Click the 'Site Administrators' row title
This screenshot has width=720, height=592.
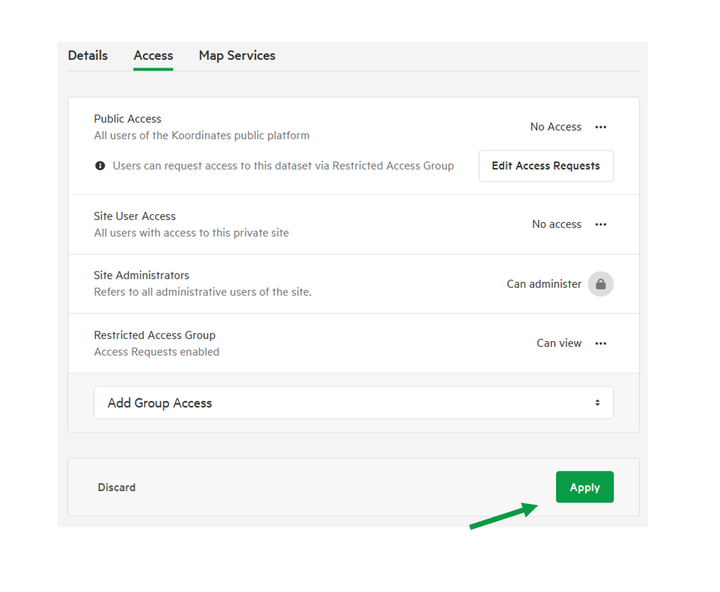(141, 276)
